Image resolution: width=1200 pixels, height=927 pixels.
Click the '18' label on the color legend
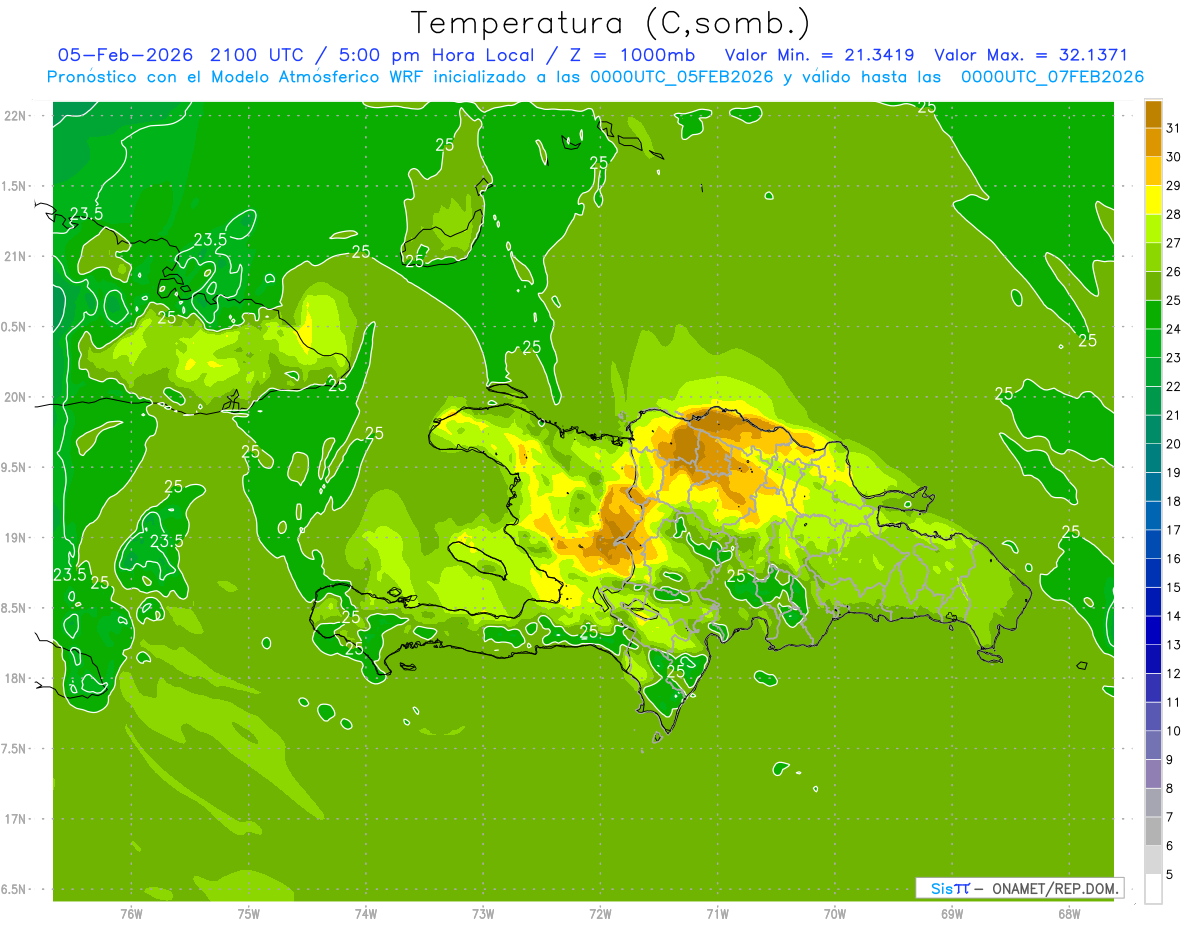point(1173,502)
